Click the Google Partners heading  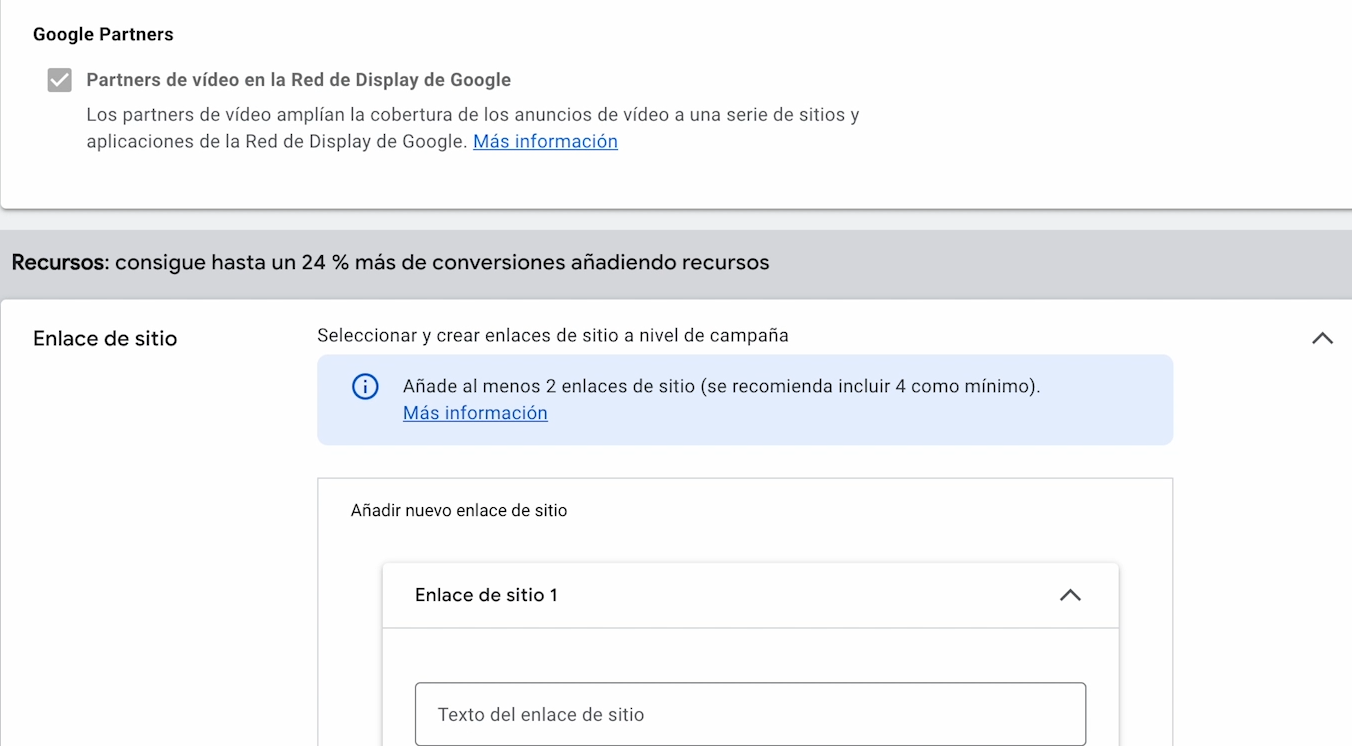103,34
